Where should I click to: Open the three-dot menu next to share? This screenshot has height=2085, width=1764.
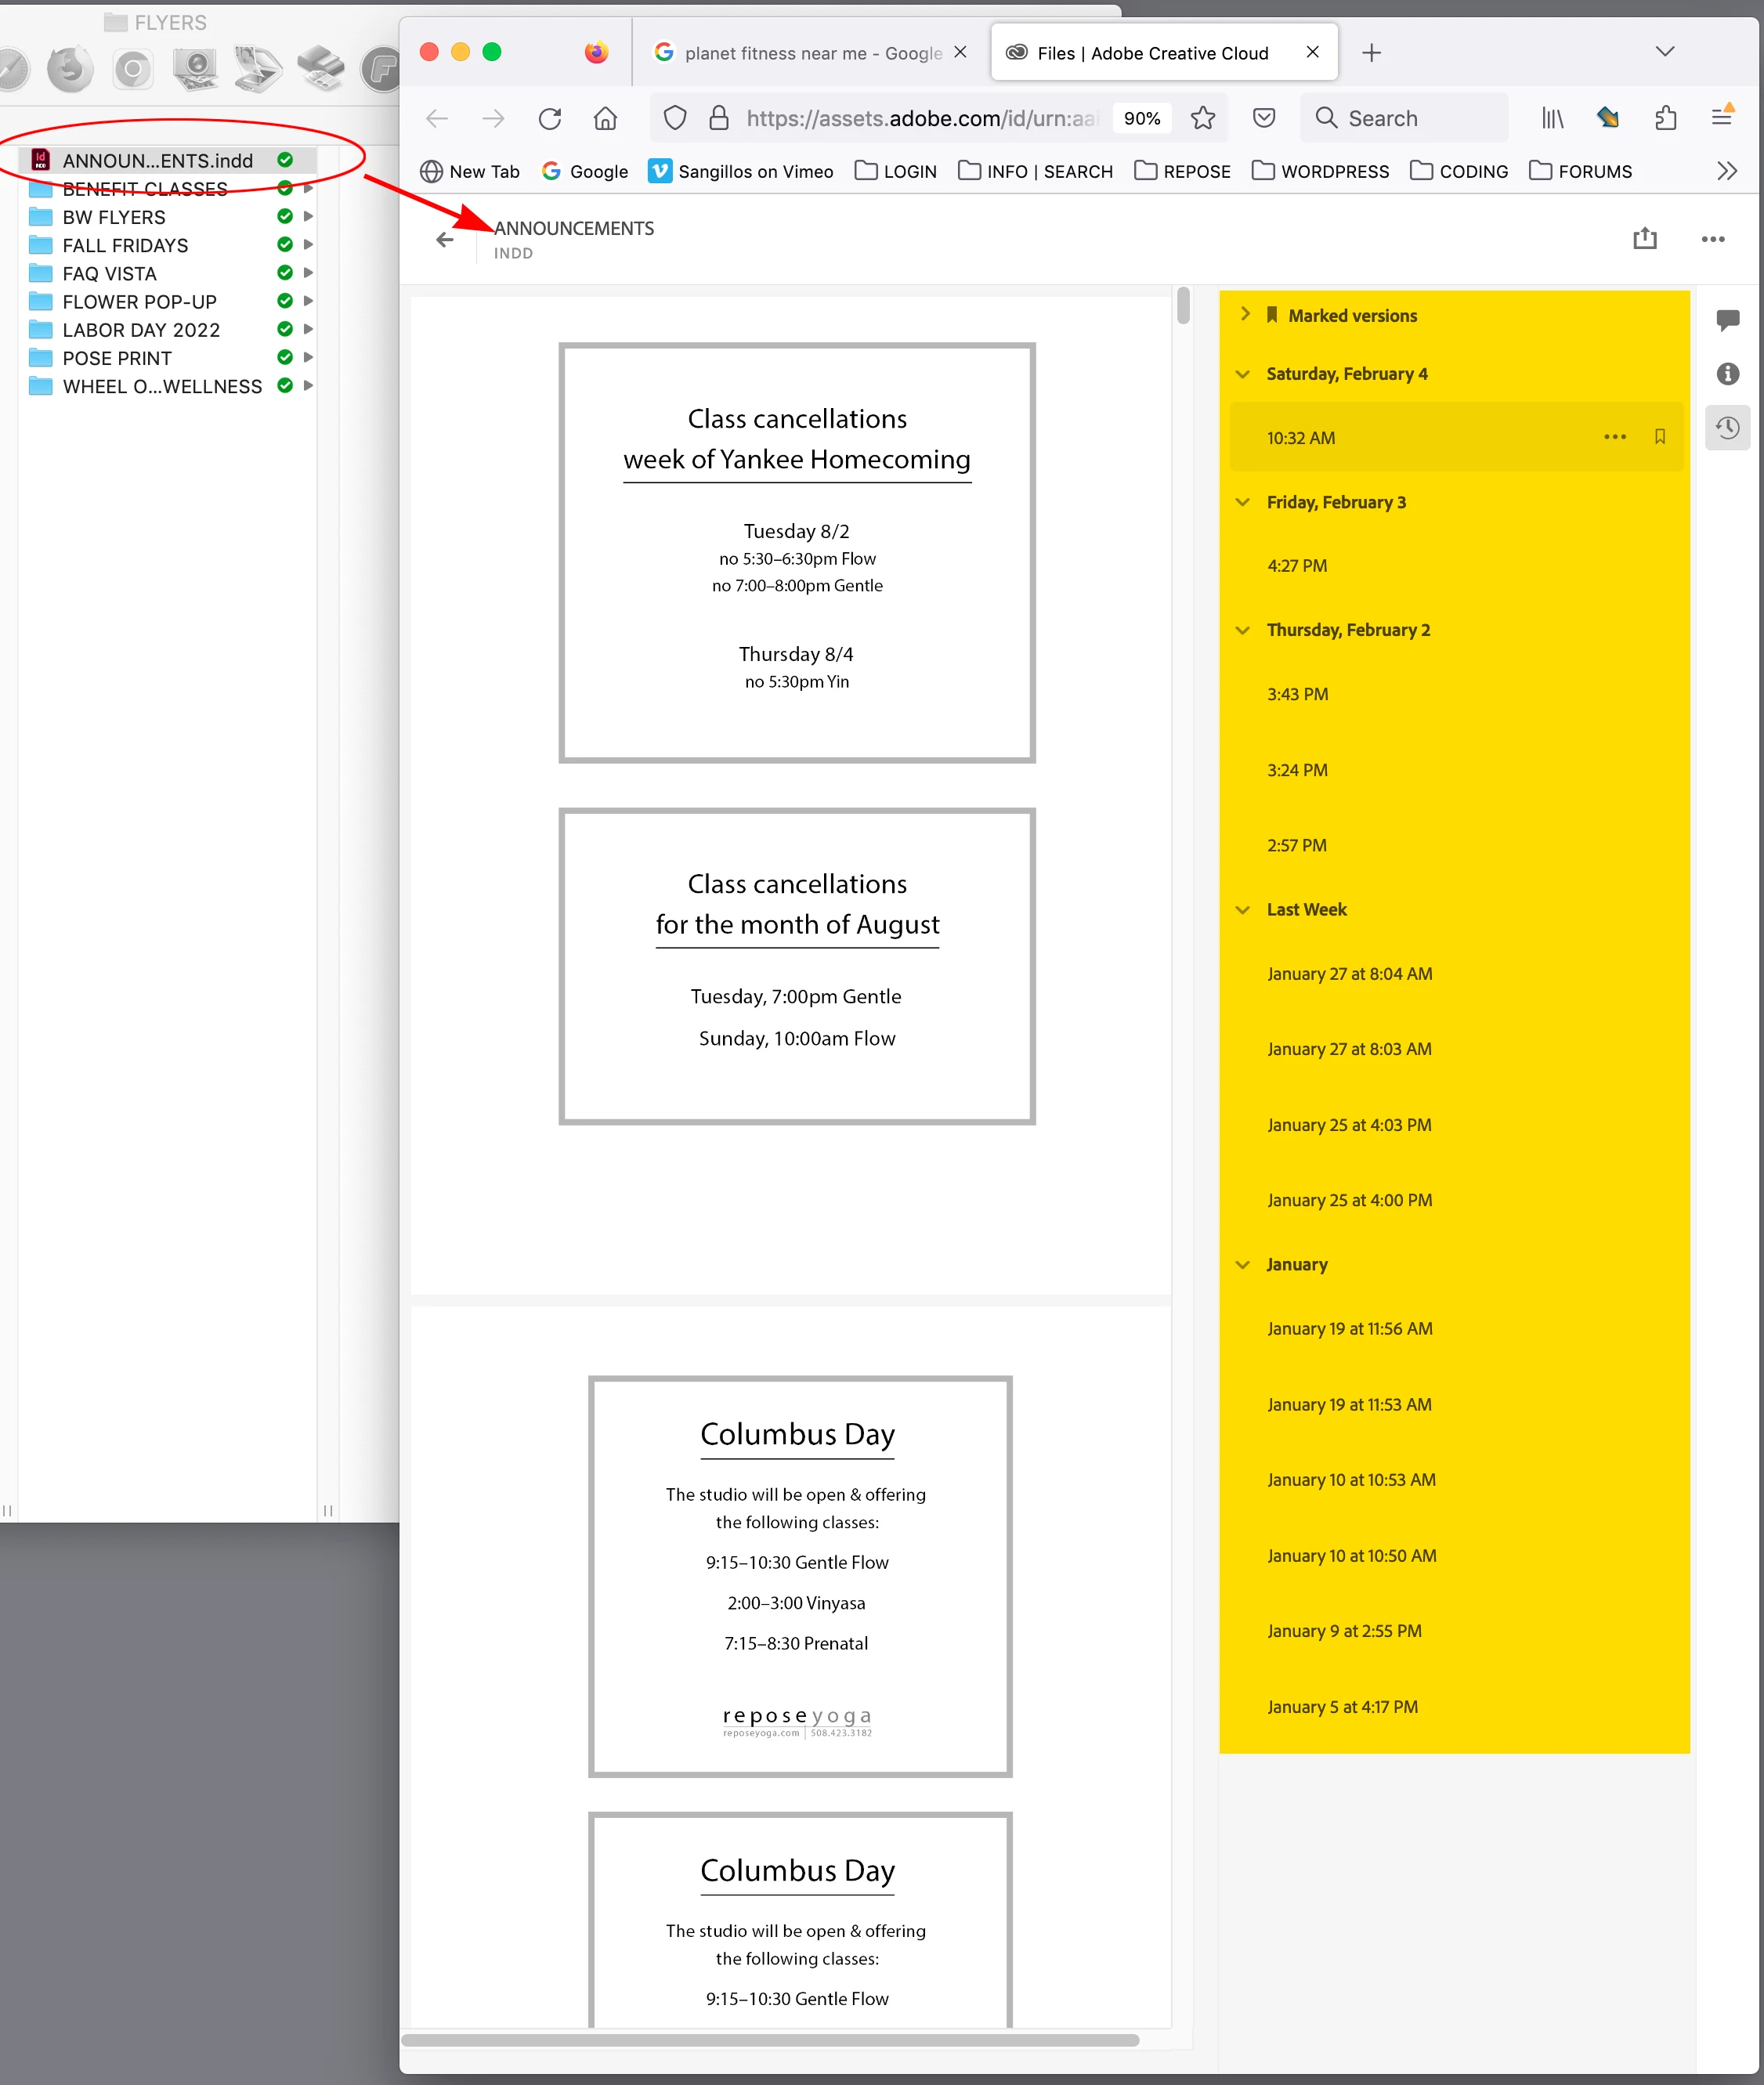point(1712,239)
